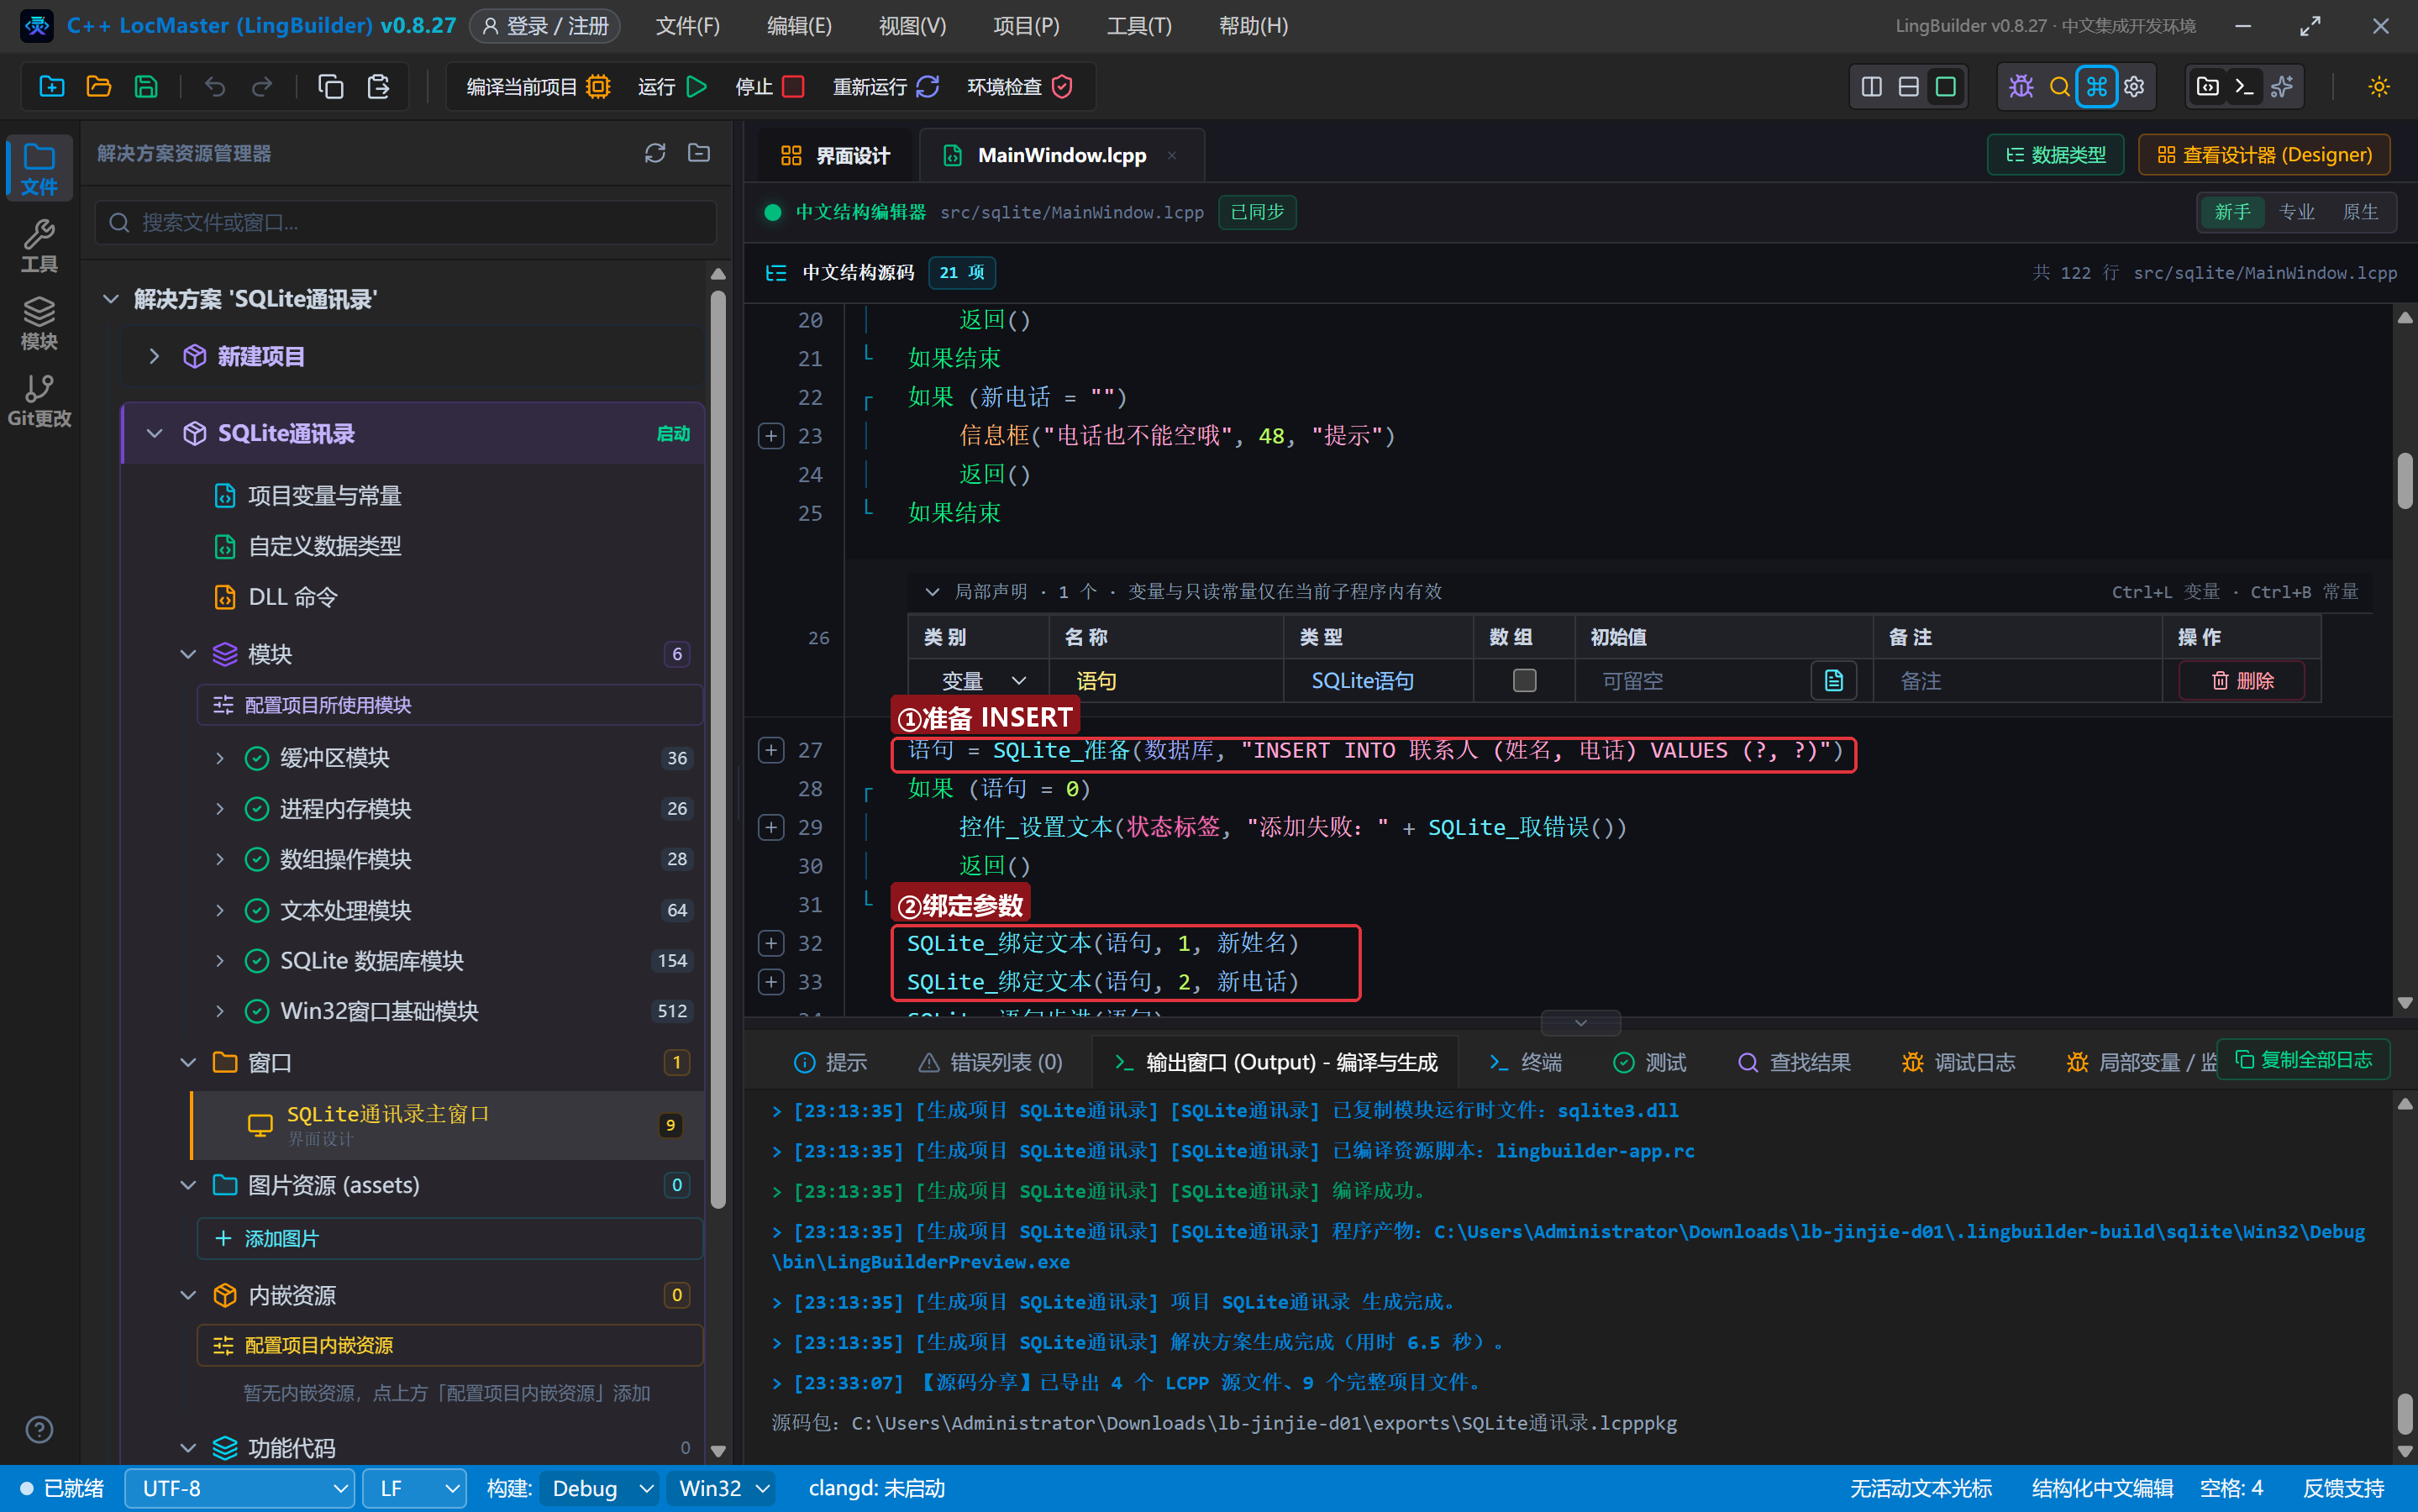The height and width of the screenshot is (1512, 2418).
Task: Switch editor mode to 原生
Action: tap(2360, 212)
